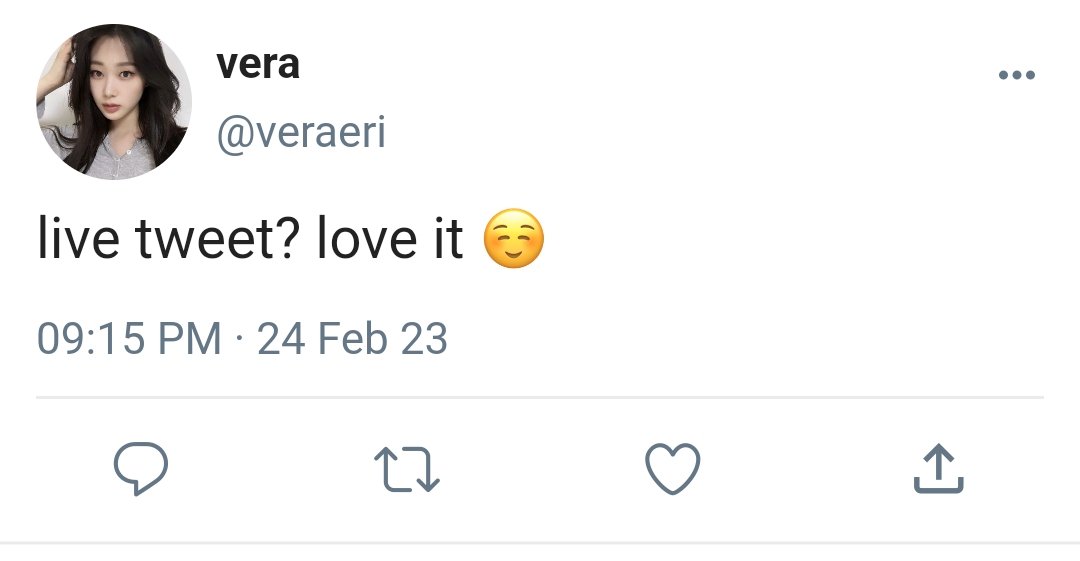Open the @veraeri handle link
Screen dimensions: 1080x561
(301, 132)
